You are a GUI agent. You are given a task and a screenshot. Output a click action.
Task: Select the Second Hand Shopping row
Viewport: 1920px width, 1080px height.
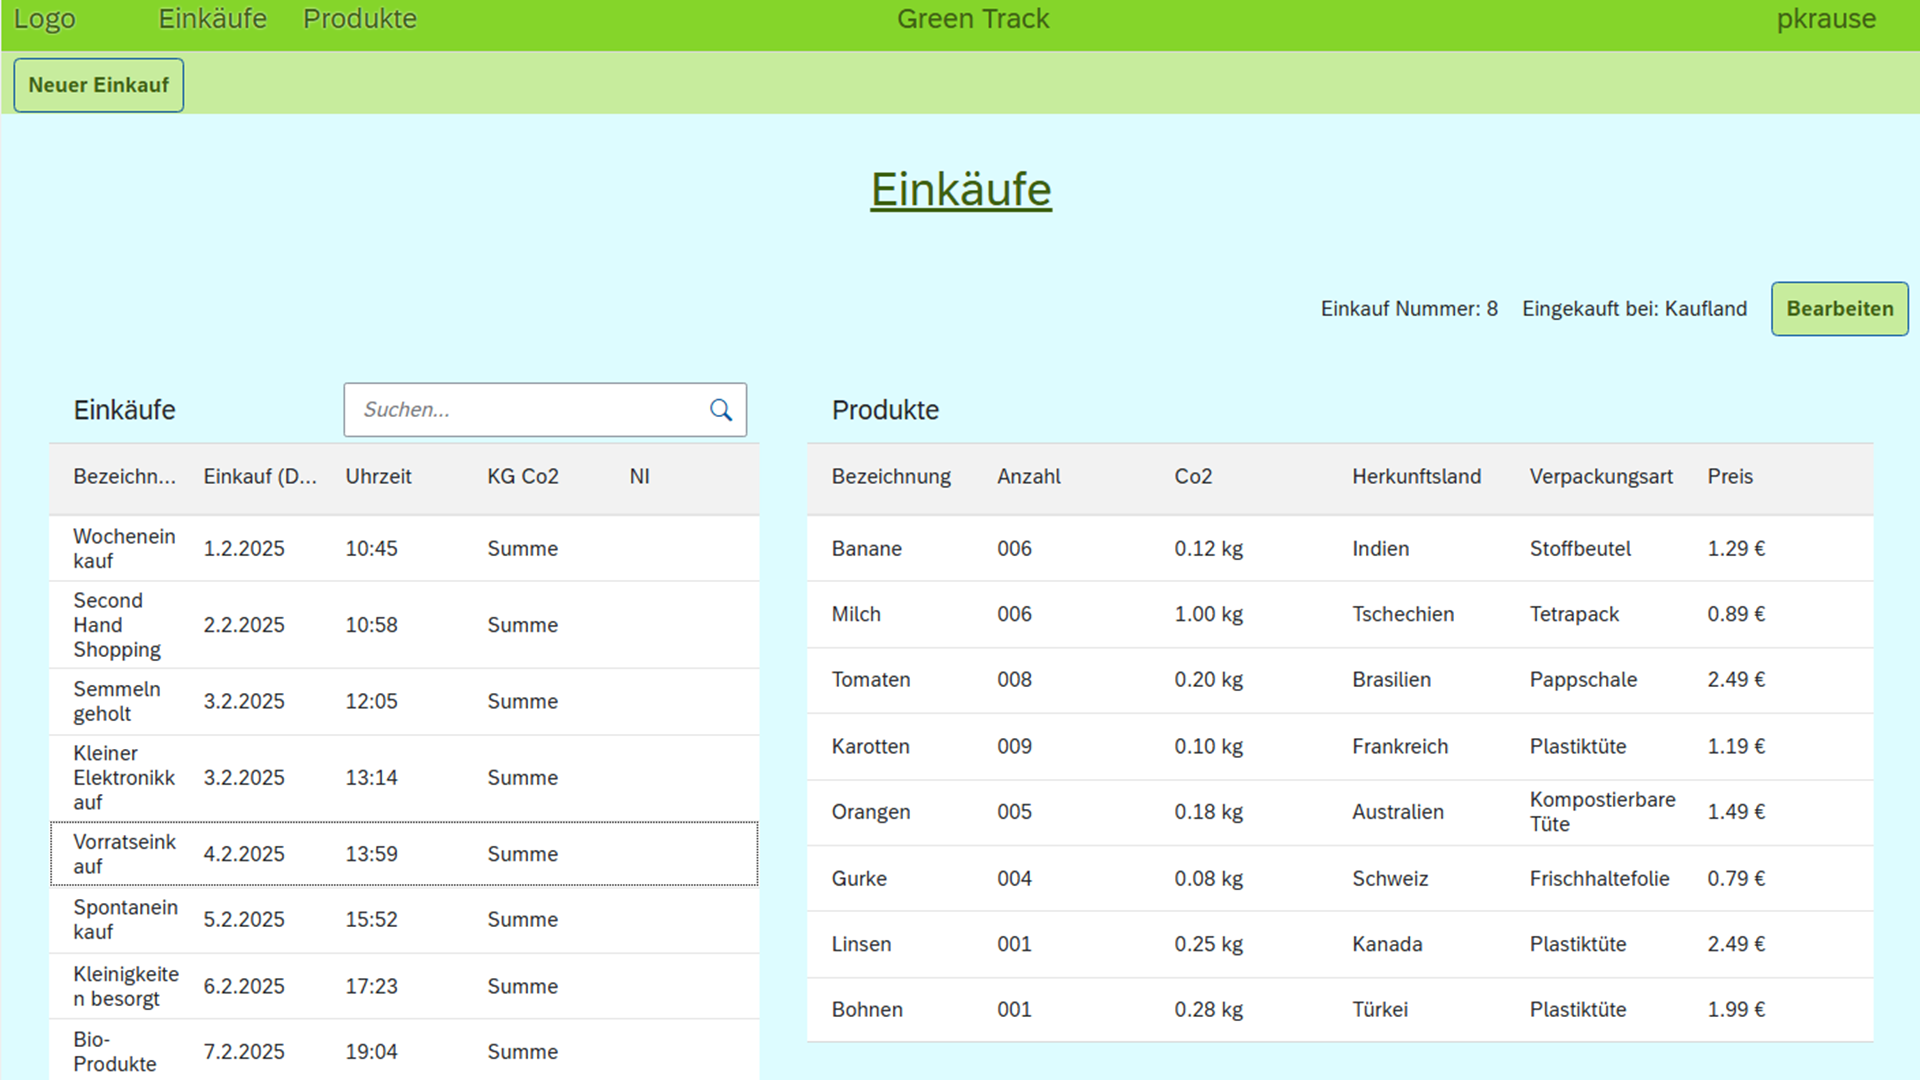coord(403,625)
